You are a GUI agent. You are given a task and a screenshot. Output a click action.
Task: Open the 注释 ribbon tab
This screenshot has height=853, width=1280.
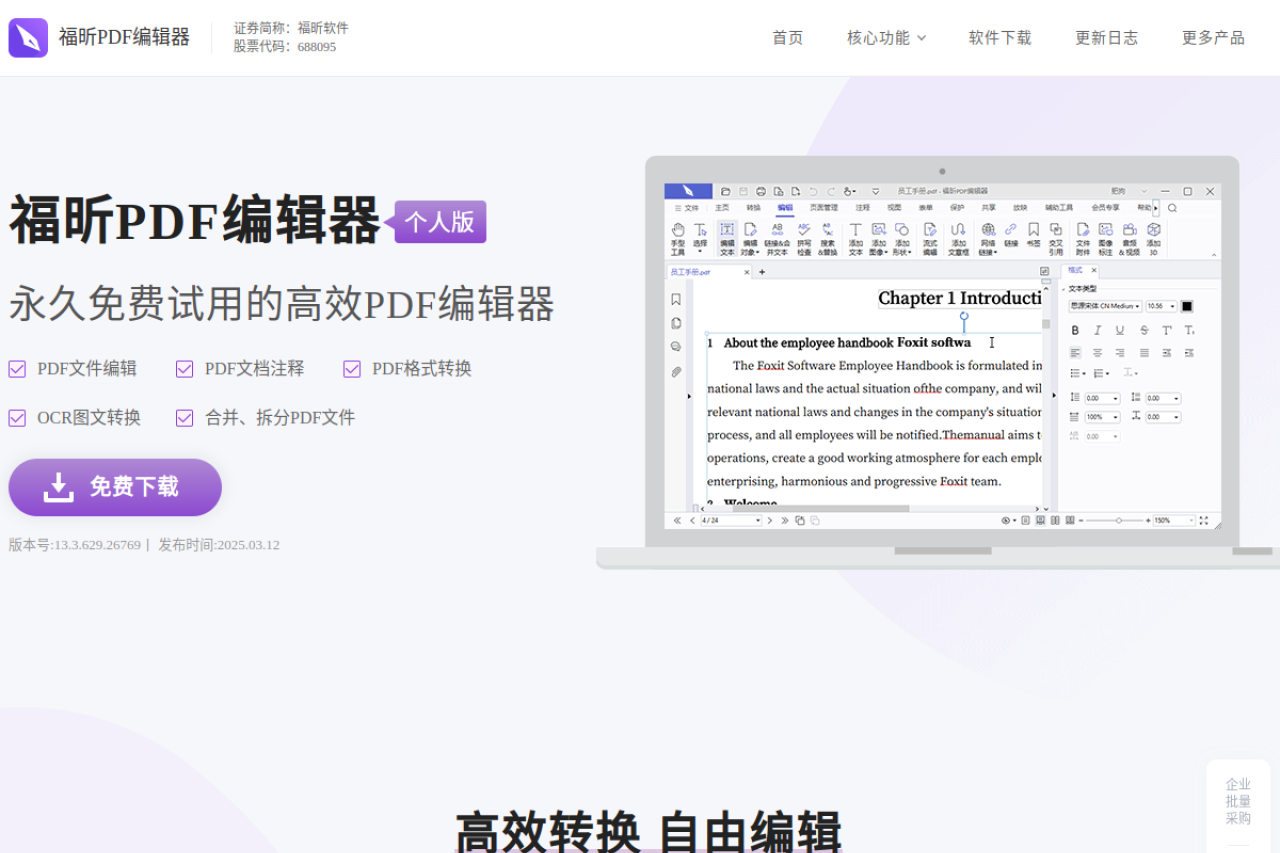tap(862, 208)
